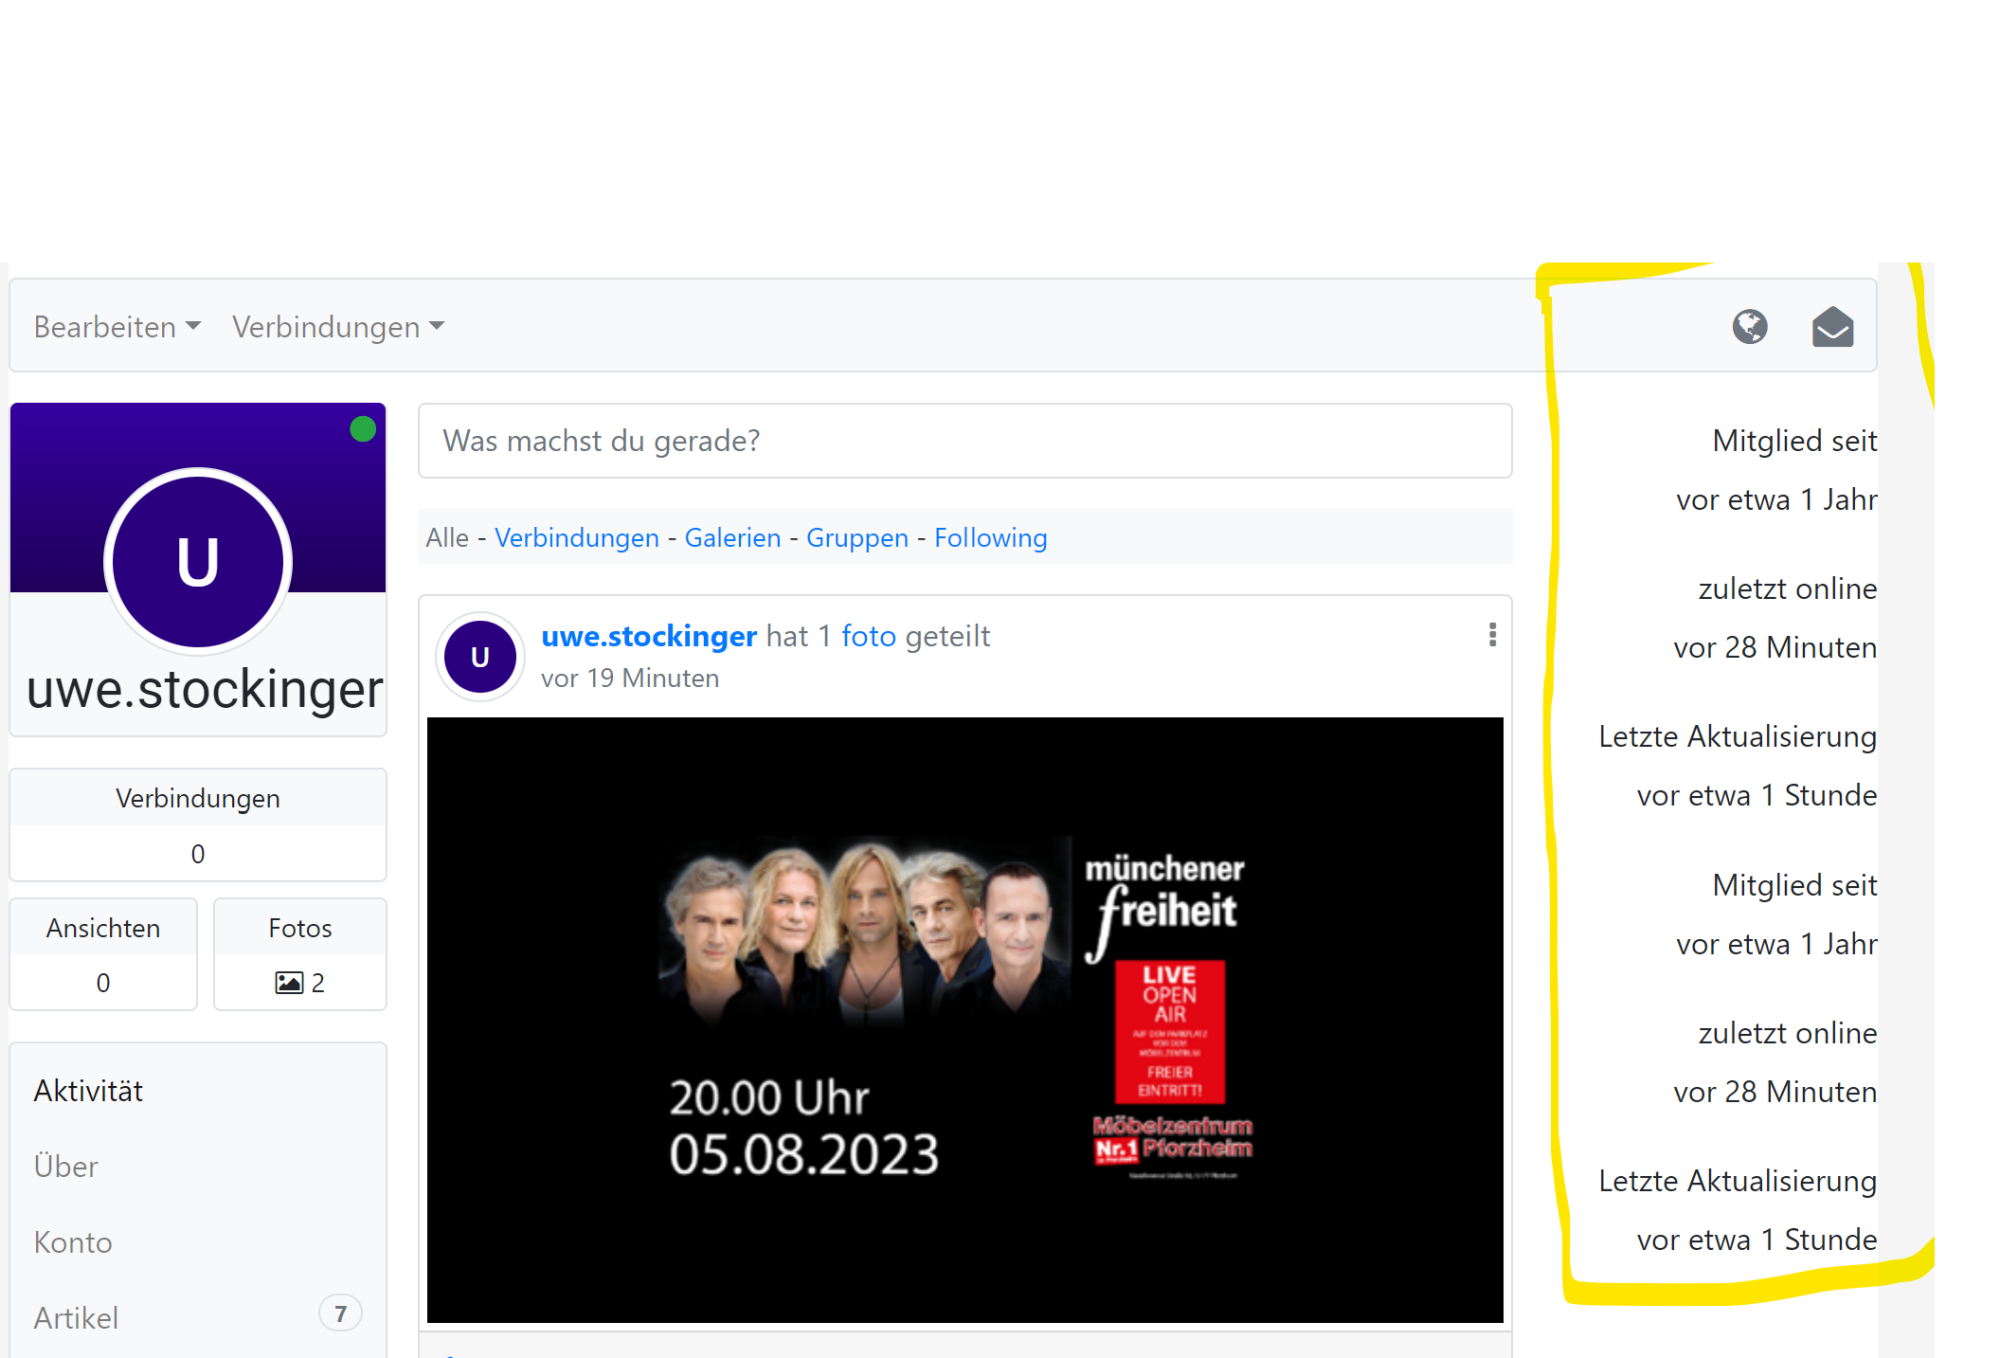
Task: Click the first 'Letzte Aktualisierung' label
Action: [1737, 737]
